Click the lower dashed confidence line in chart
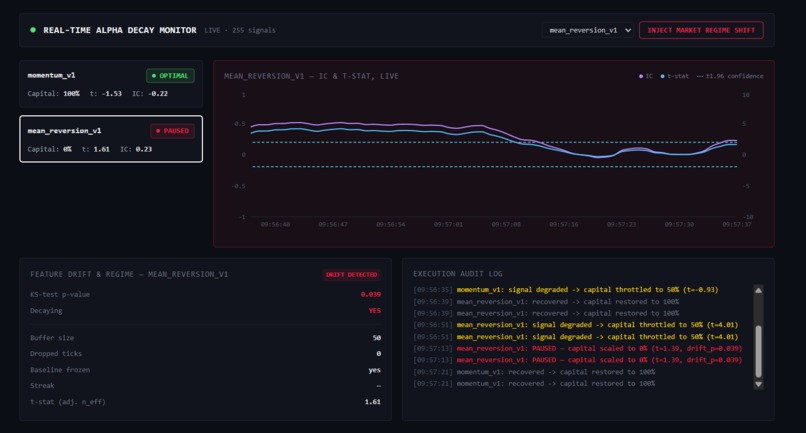 [494, 167]
